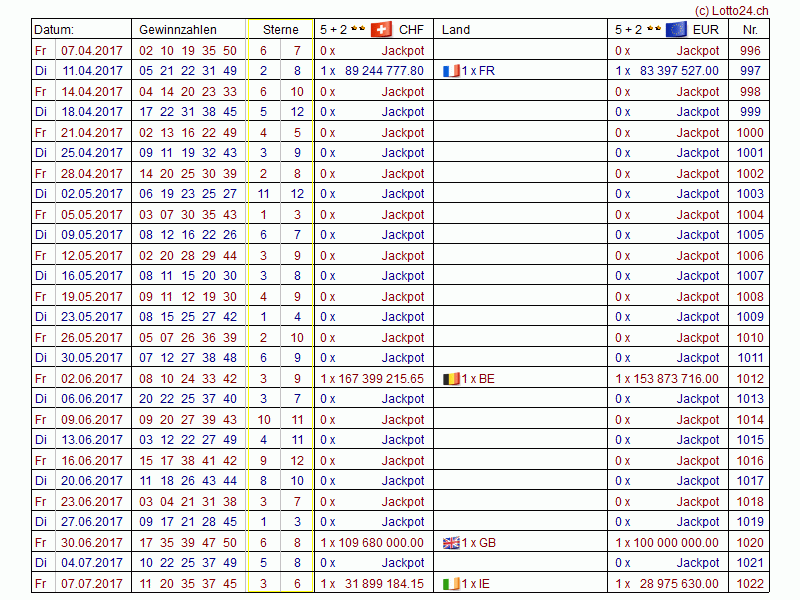Select the date 30.05.2017

[x=92, y=358]
